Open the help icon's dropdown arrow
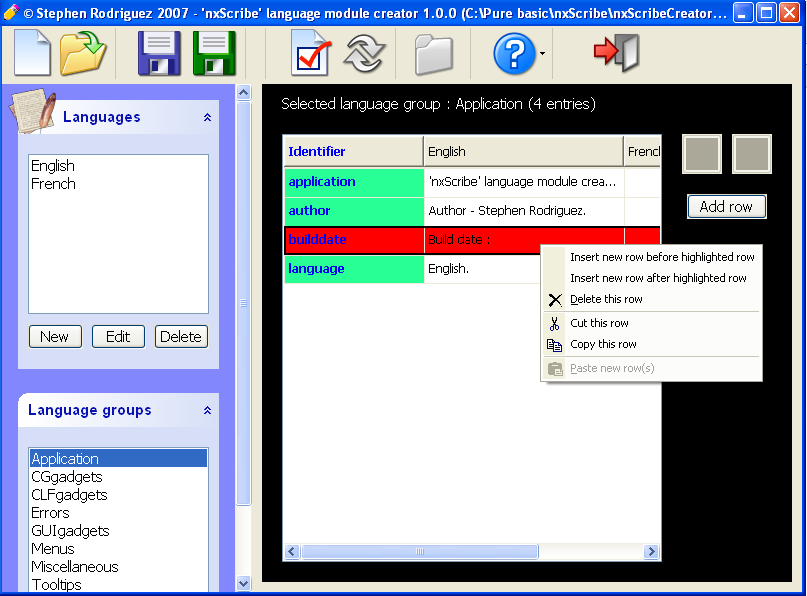The image size is (807, 596). coord(542,54)
